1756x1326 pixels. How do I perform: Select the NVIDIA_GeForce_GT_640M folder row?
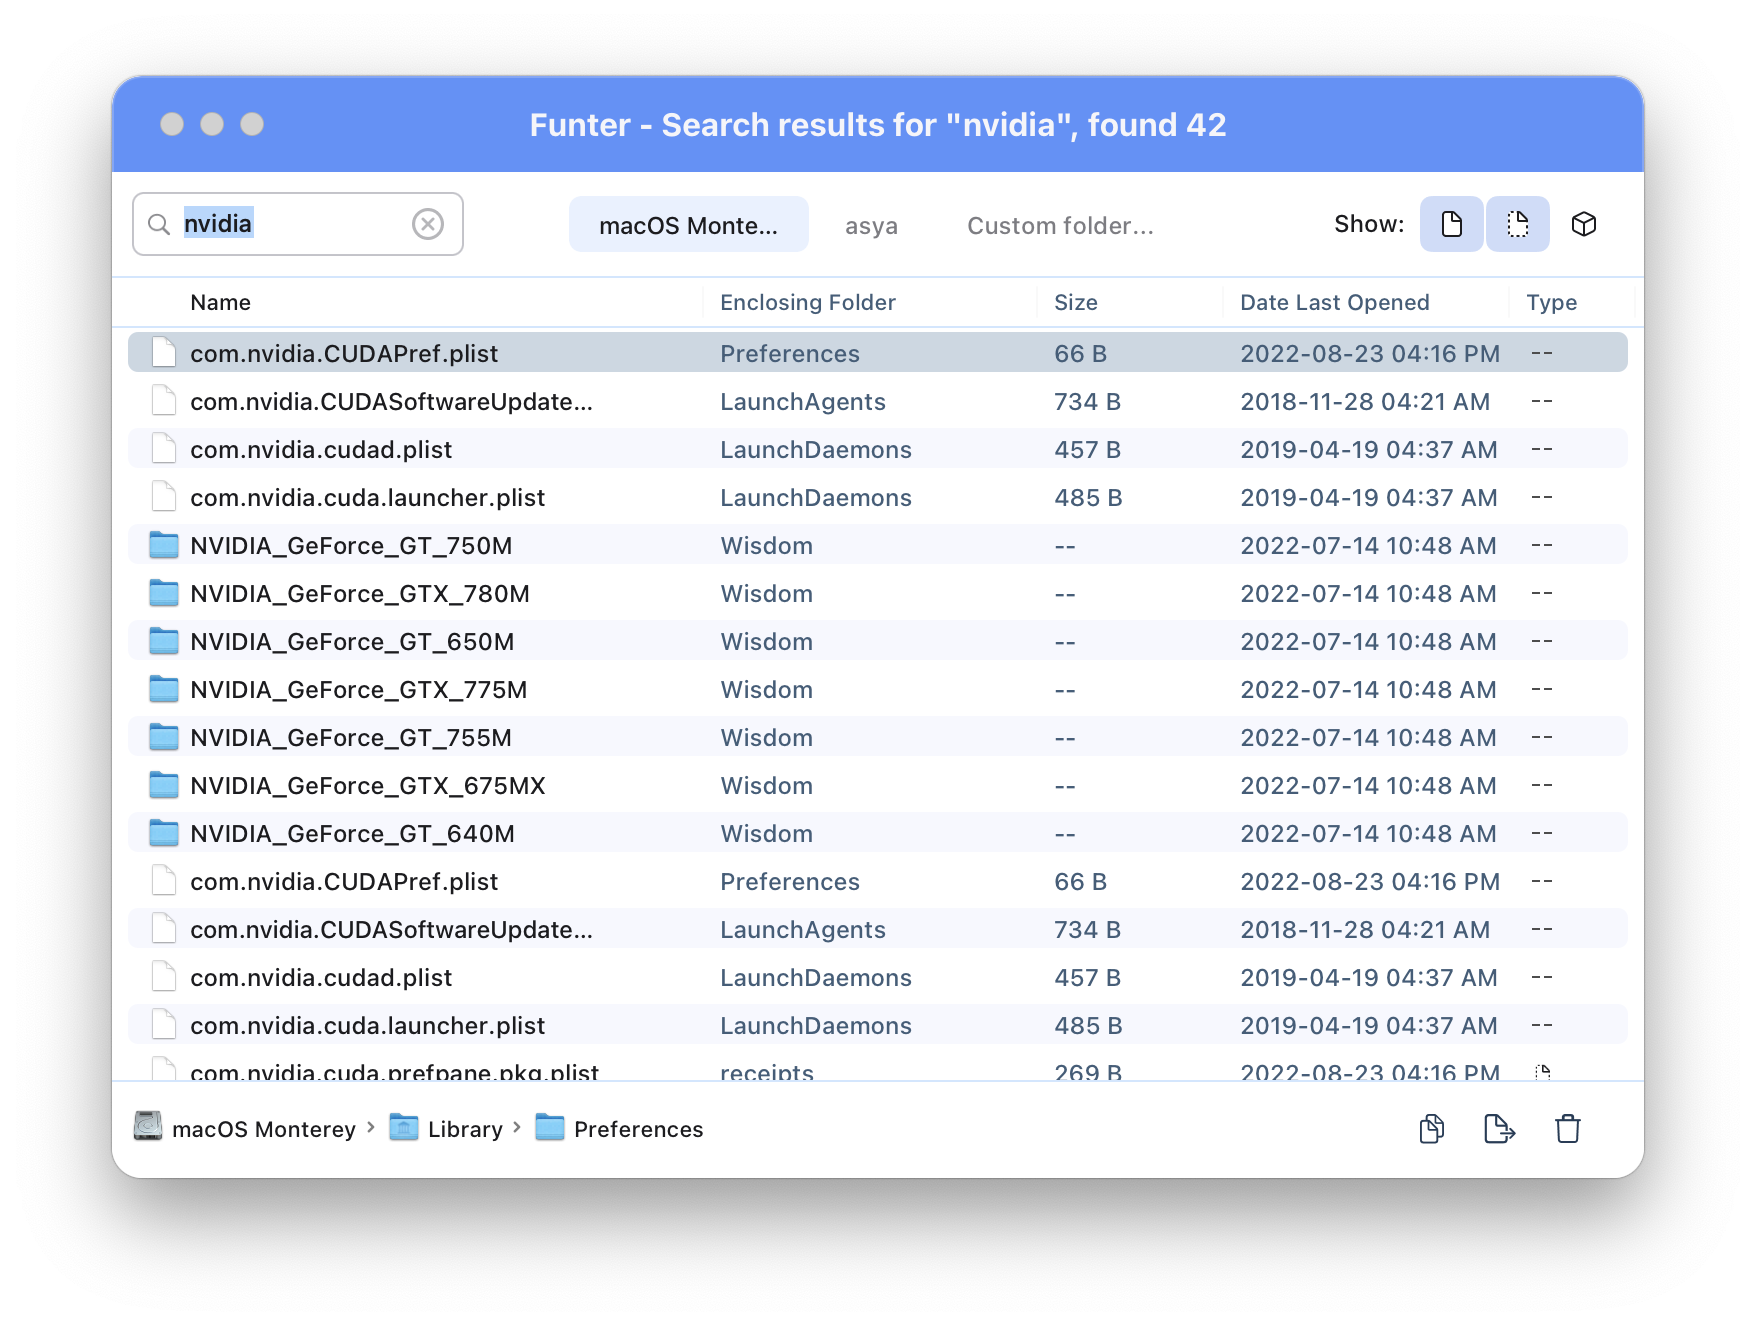(x=878, y=833)
